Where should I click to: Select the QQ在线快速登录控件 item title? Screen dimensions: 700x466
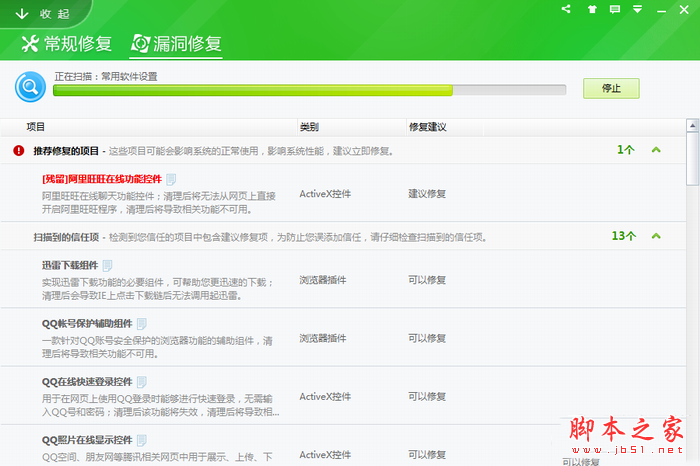pyautogui.click(x=87, y=382)
